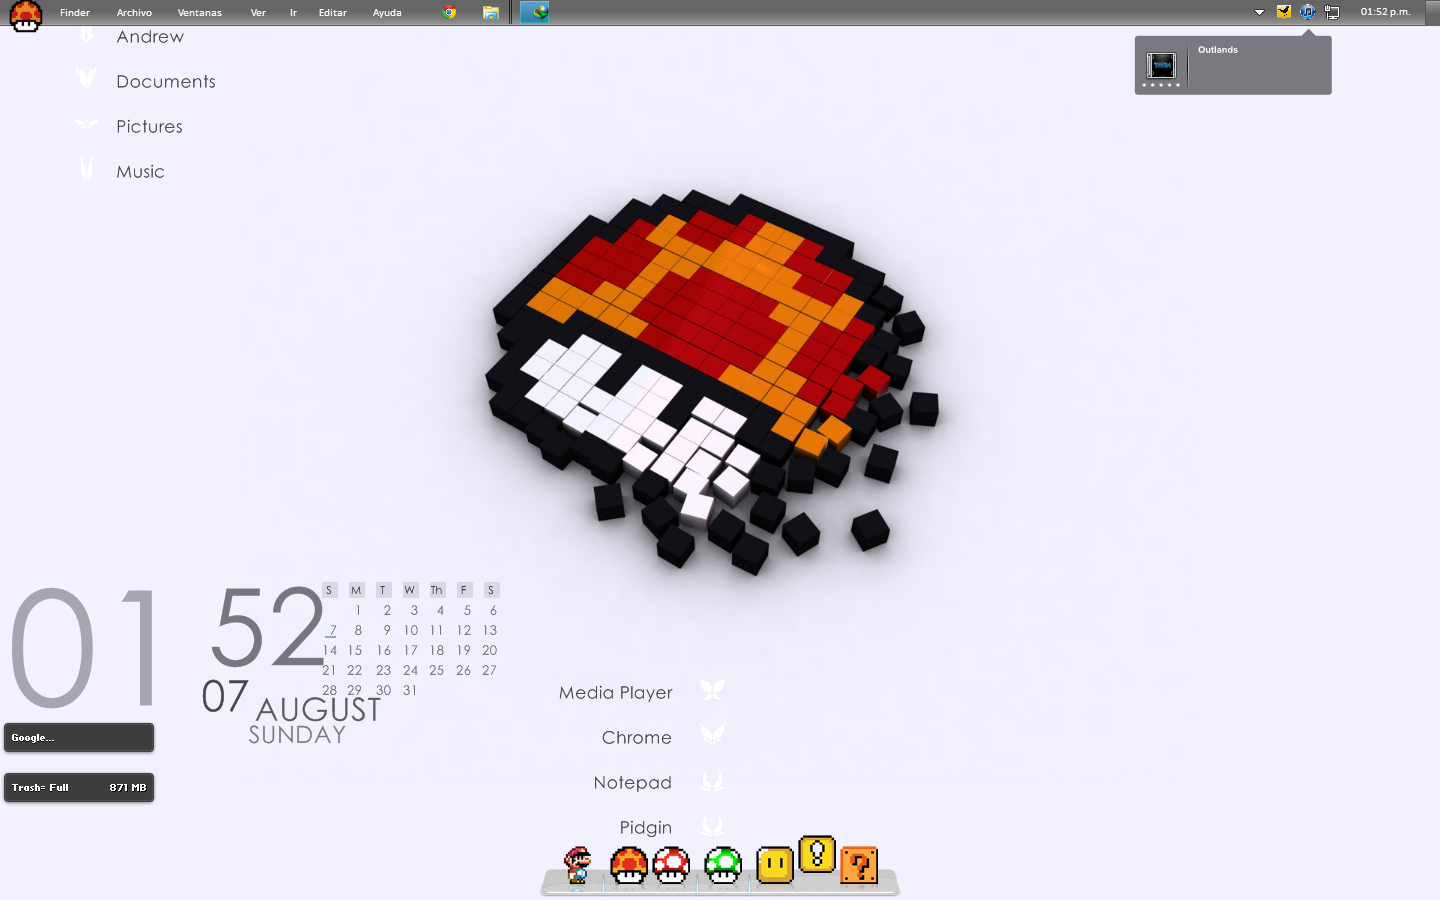
Task: Launch Notepad from desktop launcher
Action: point(633,782)
